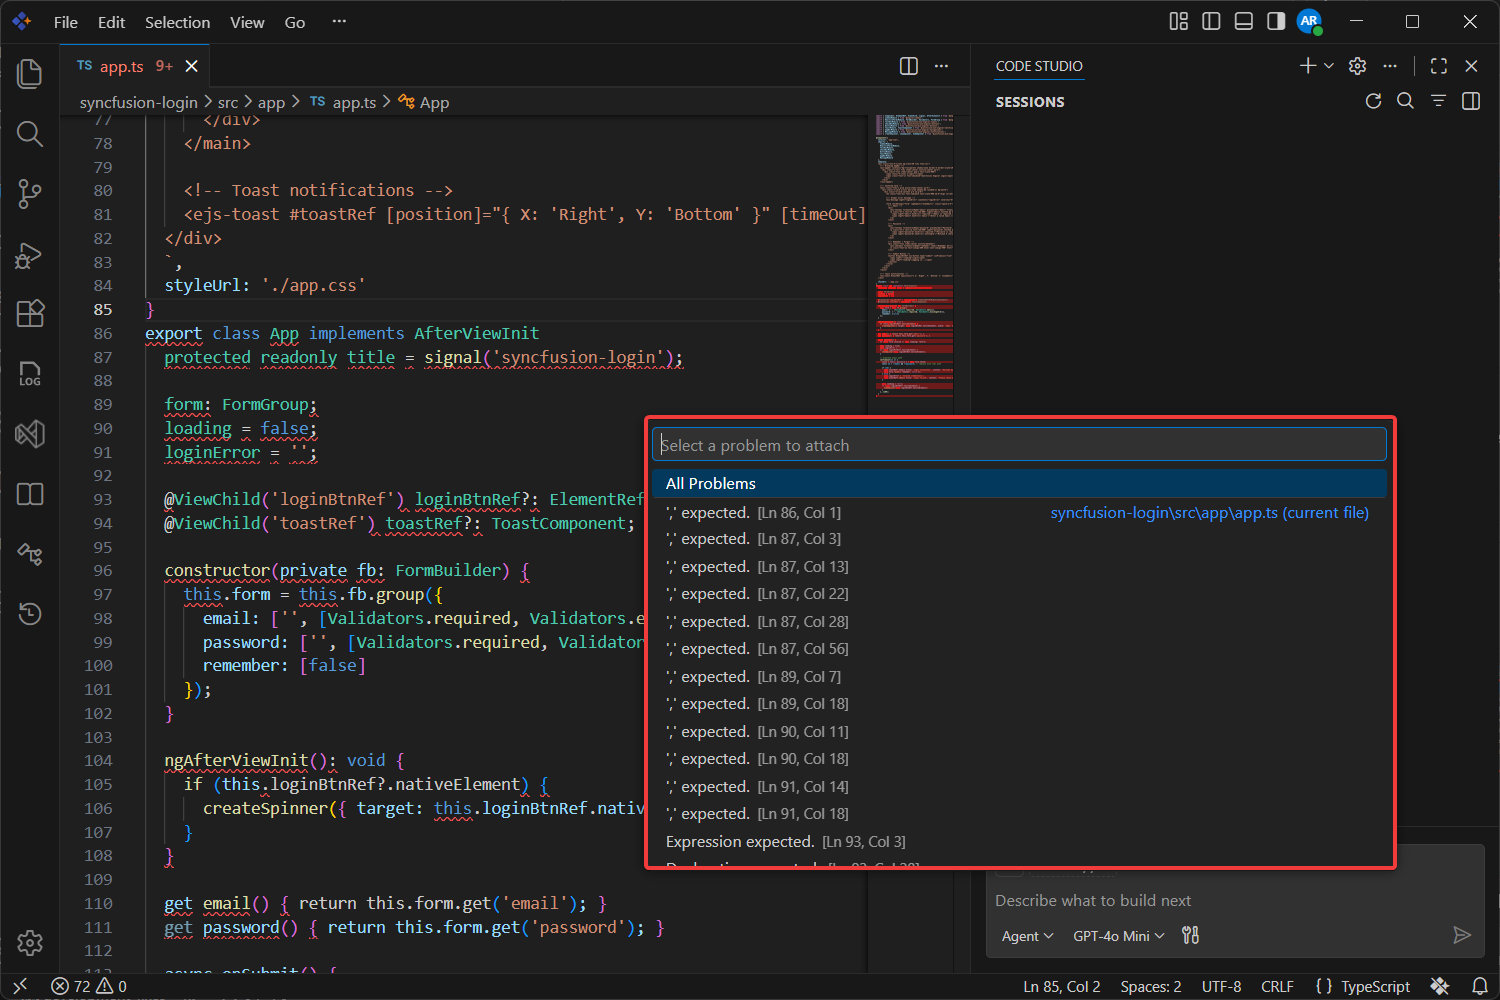Screen dimensions: 1500x1000
Task: Toggle the secondary sidebar visibility
Action: click(1275, 20)
